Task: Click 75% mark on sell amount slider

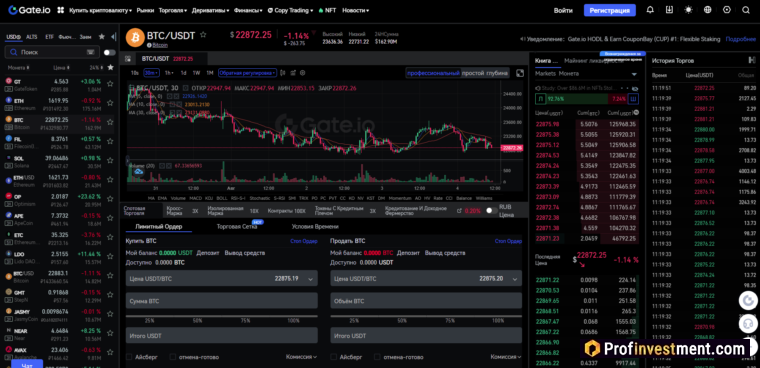Action: point(450,321)
